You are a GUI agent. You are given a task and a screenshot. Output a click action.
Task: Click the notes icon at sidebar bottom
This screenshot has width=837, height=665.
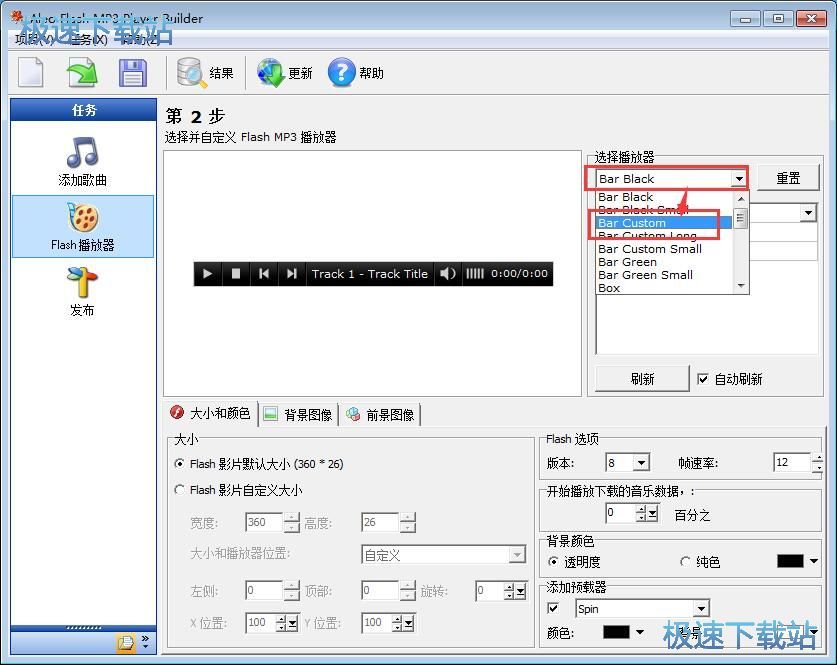click(126, 642)
